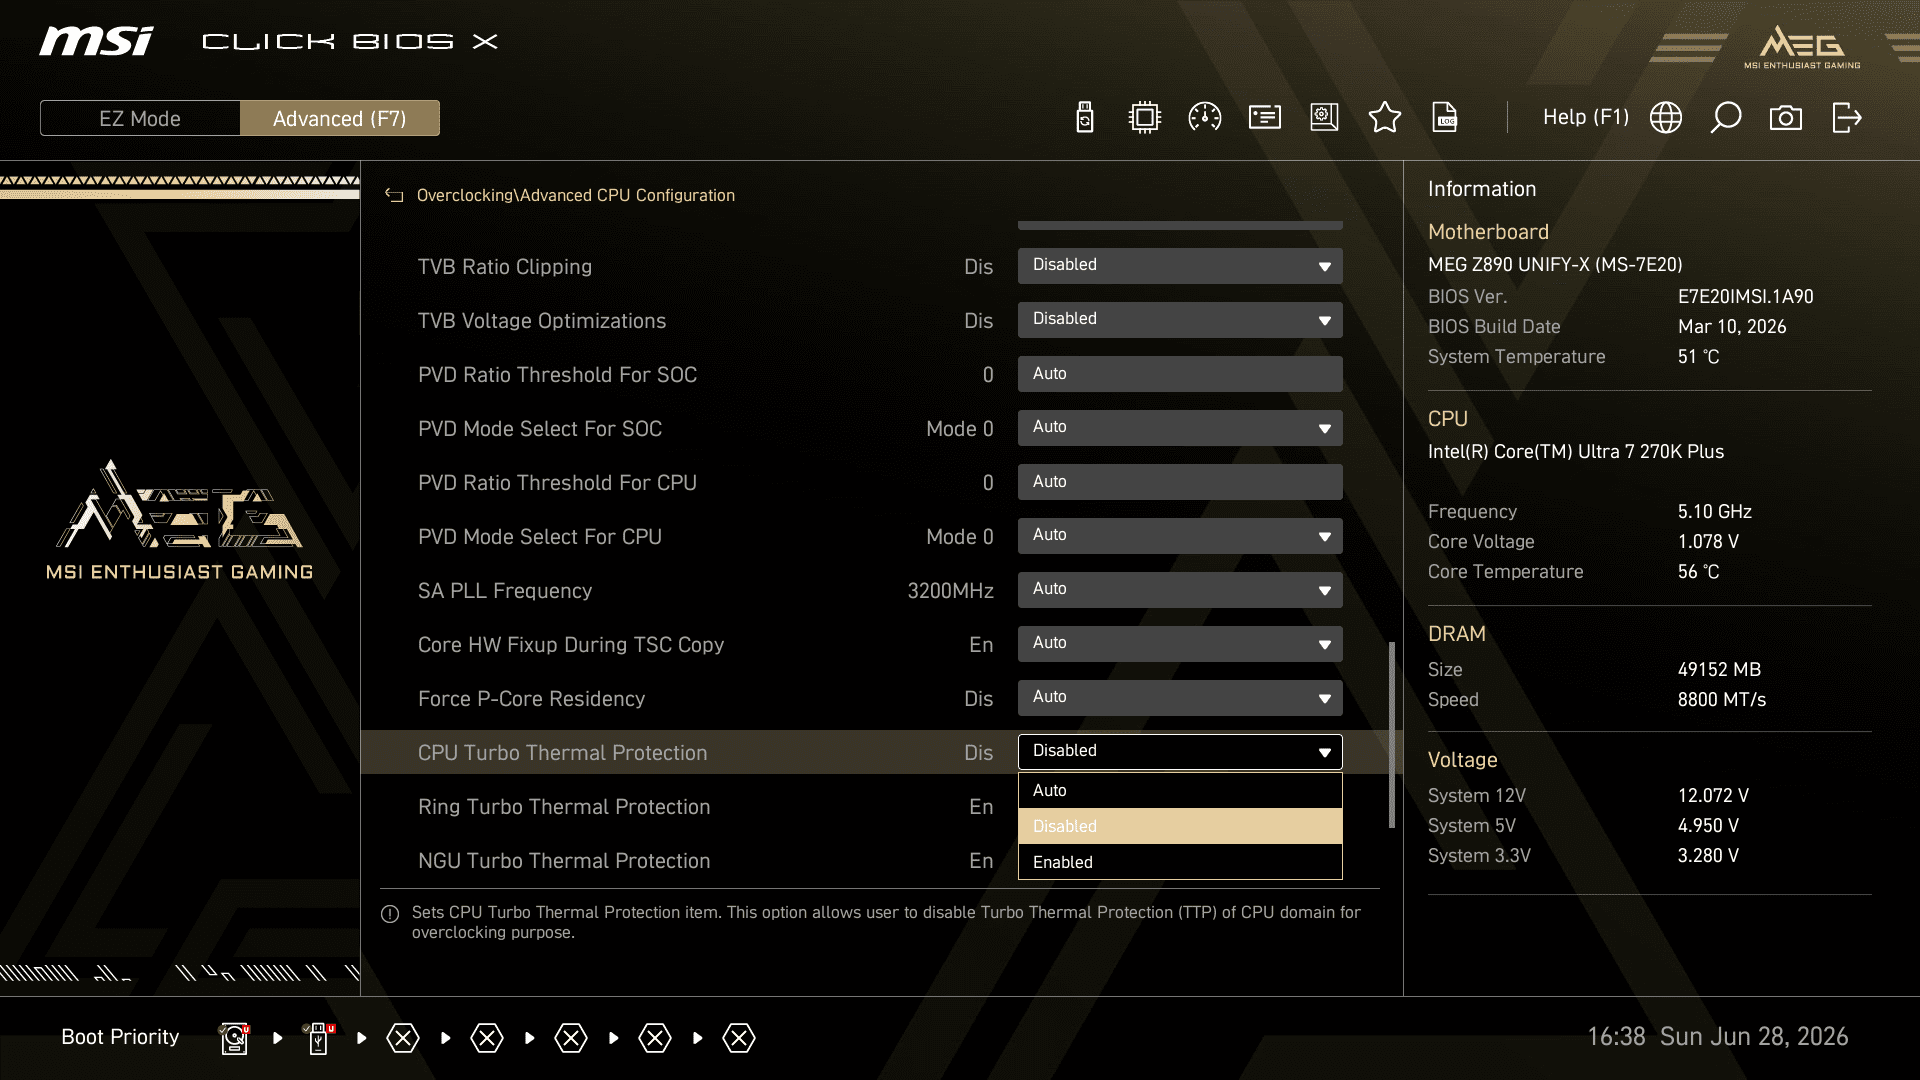This screenshot has width=1920, height=1080.
Task: Click the exit BIOS icon
Action: pos(1846,118)
